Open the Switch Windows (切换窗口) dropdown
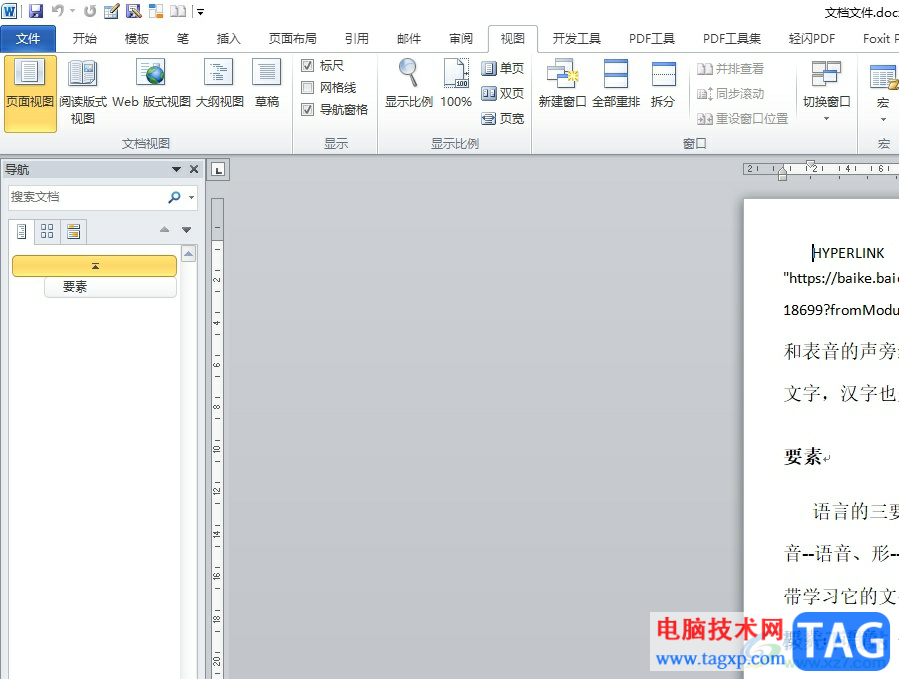 click(826, 92)
